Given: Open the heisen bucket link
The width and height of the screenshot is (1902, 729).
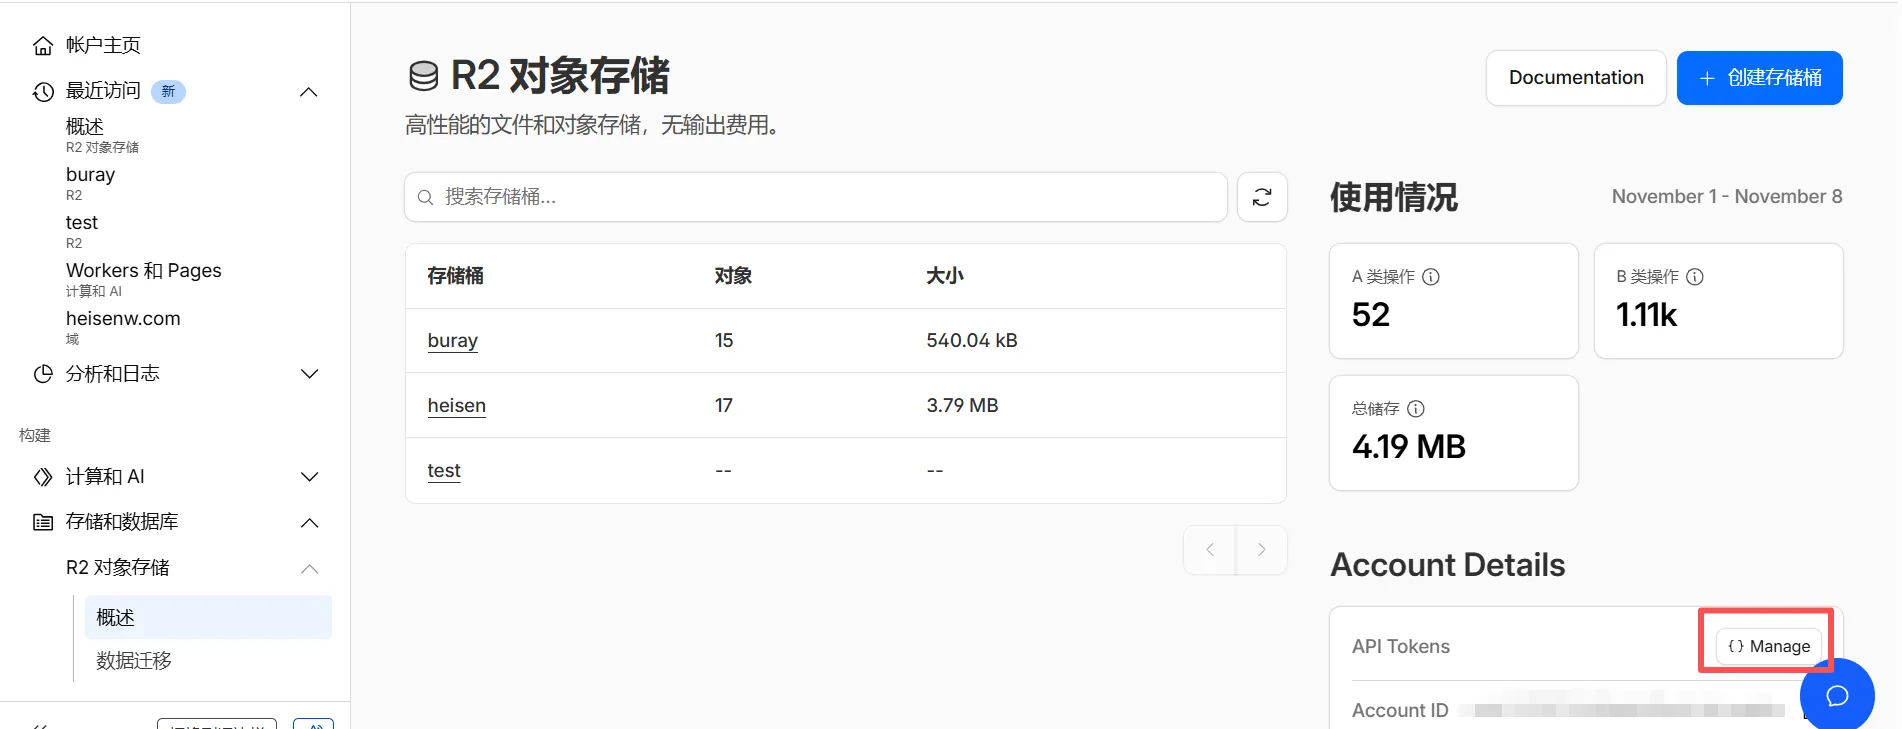Looking at the screenshot, I should pyautogui.click(x=457, y=406).
